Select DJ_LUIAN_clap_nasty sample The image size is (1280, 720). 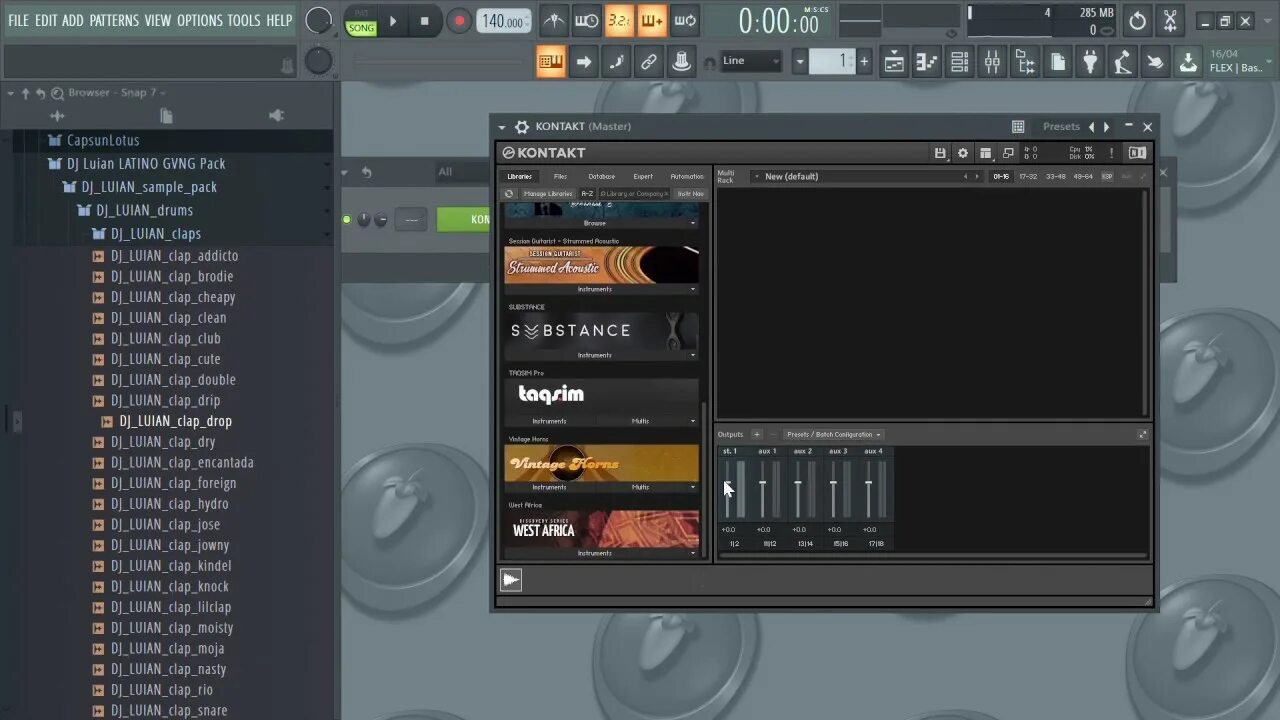pyautogui.click(x=169, y=669)
